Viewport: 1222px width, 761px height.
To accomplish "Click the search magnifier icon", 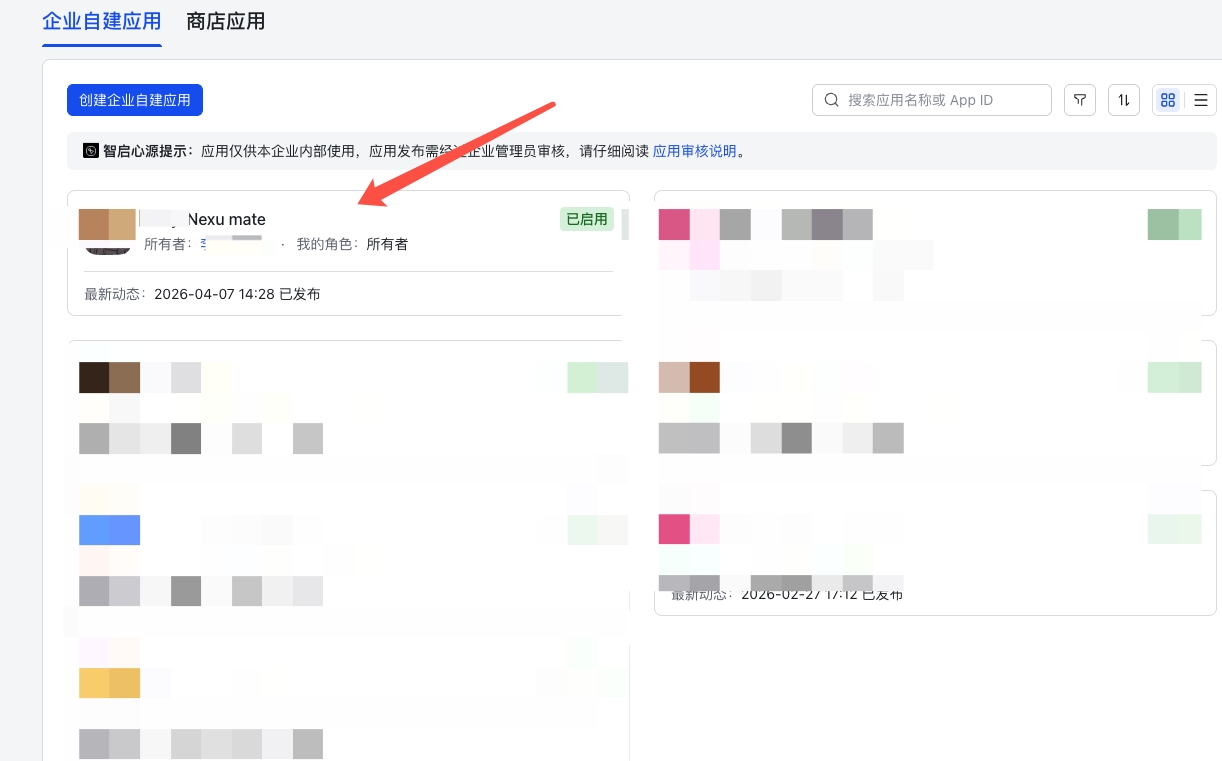I will tap(832, 100).
